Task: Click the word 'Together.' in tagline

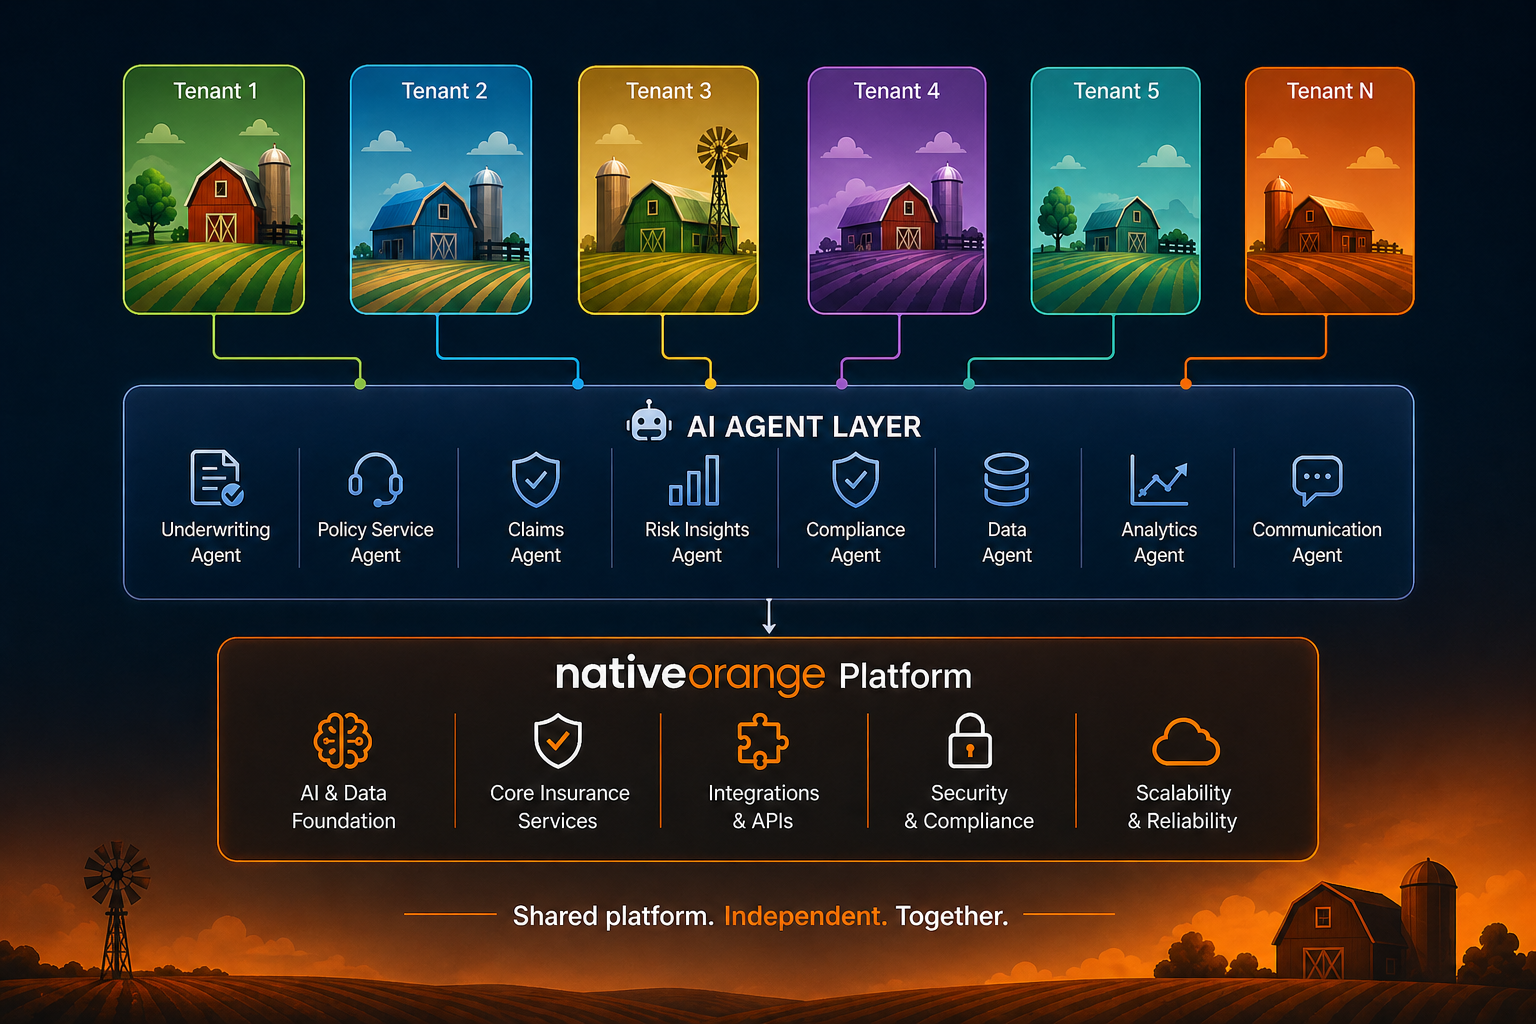Action: tap(952, 916)
